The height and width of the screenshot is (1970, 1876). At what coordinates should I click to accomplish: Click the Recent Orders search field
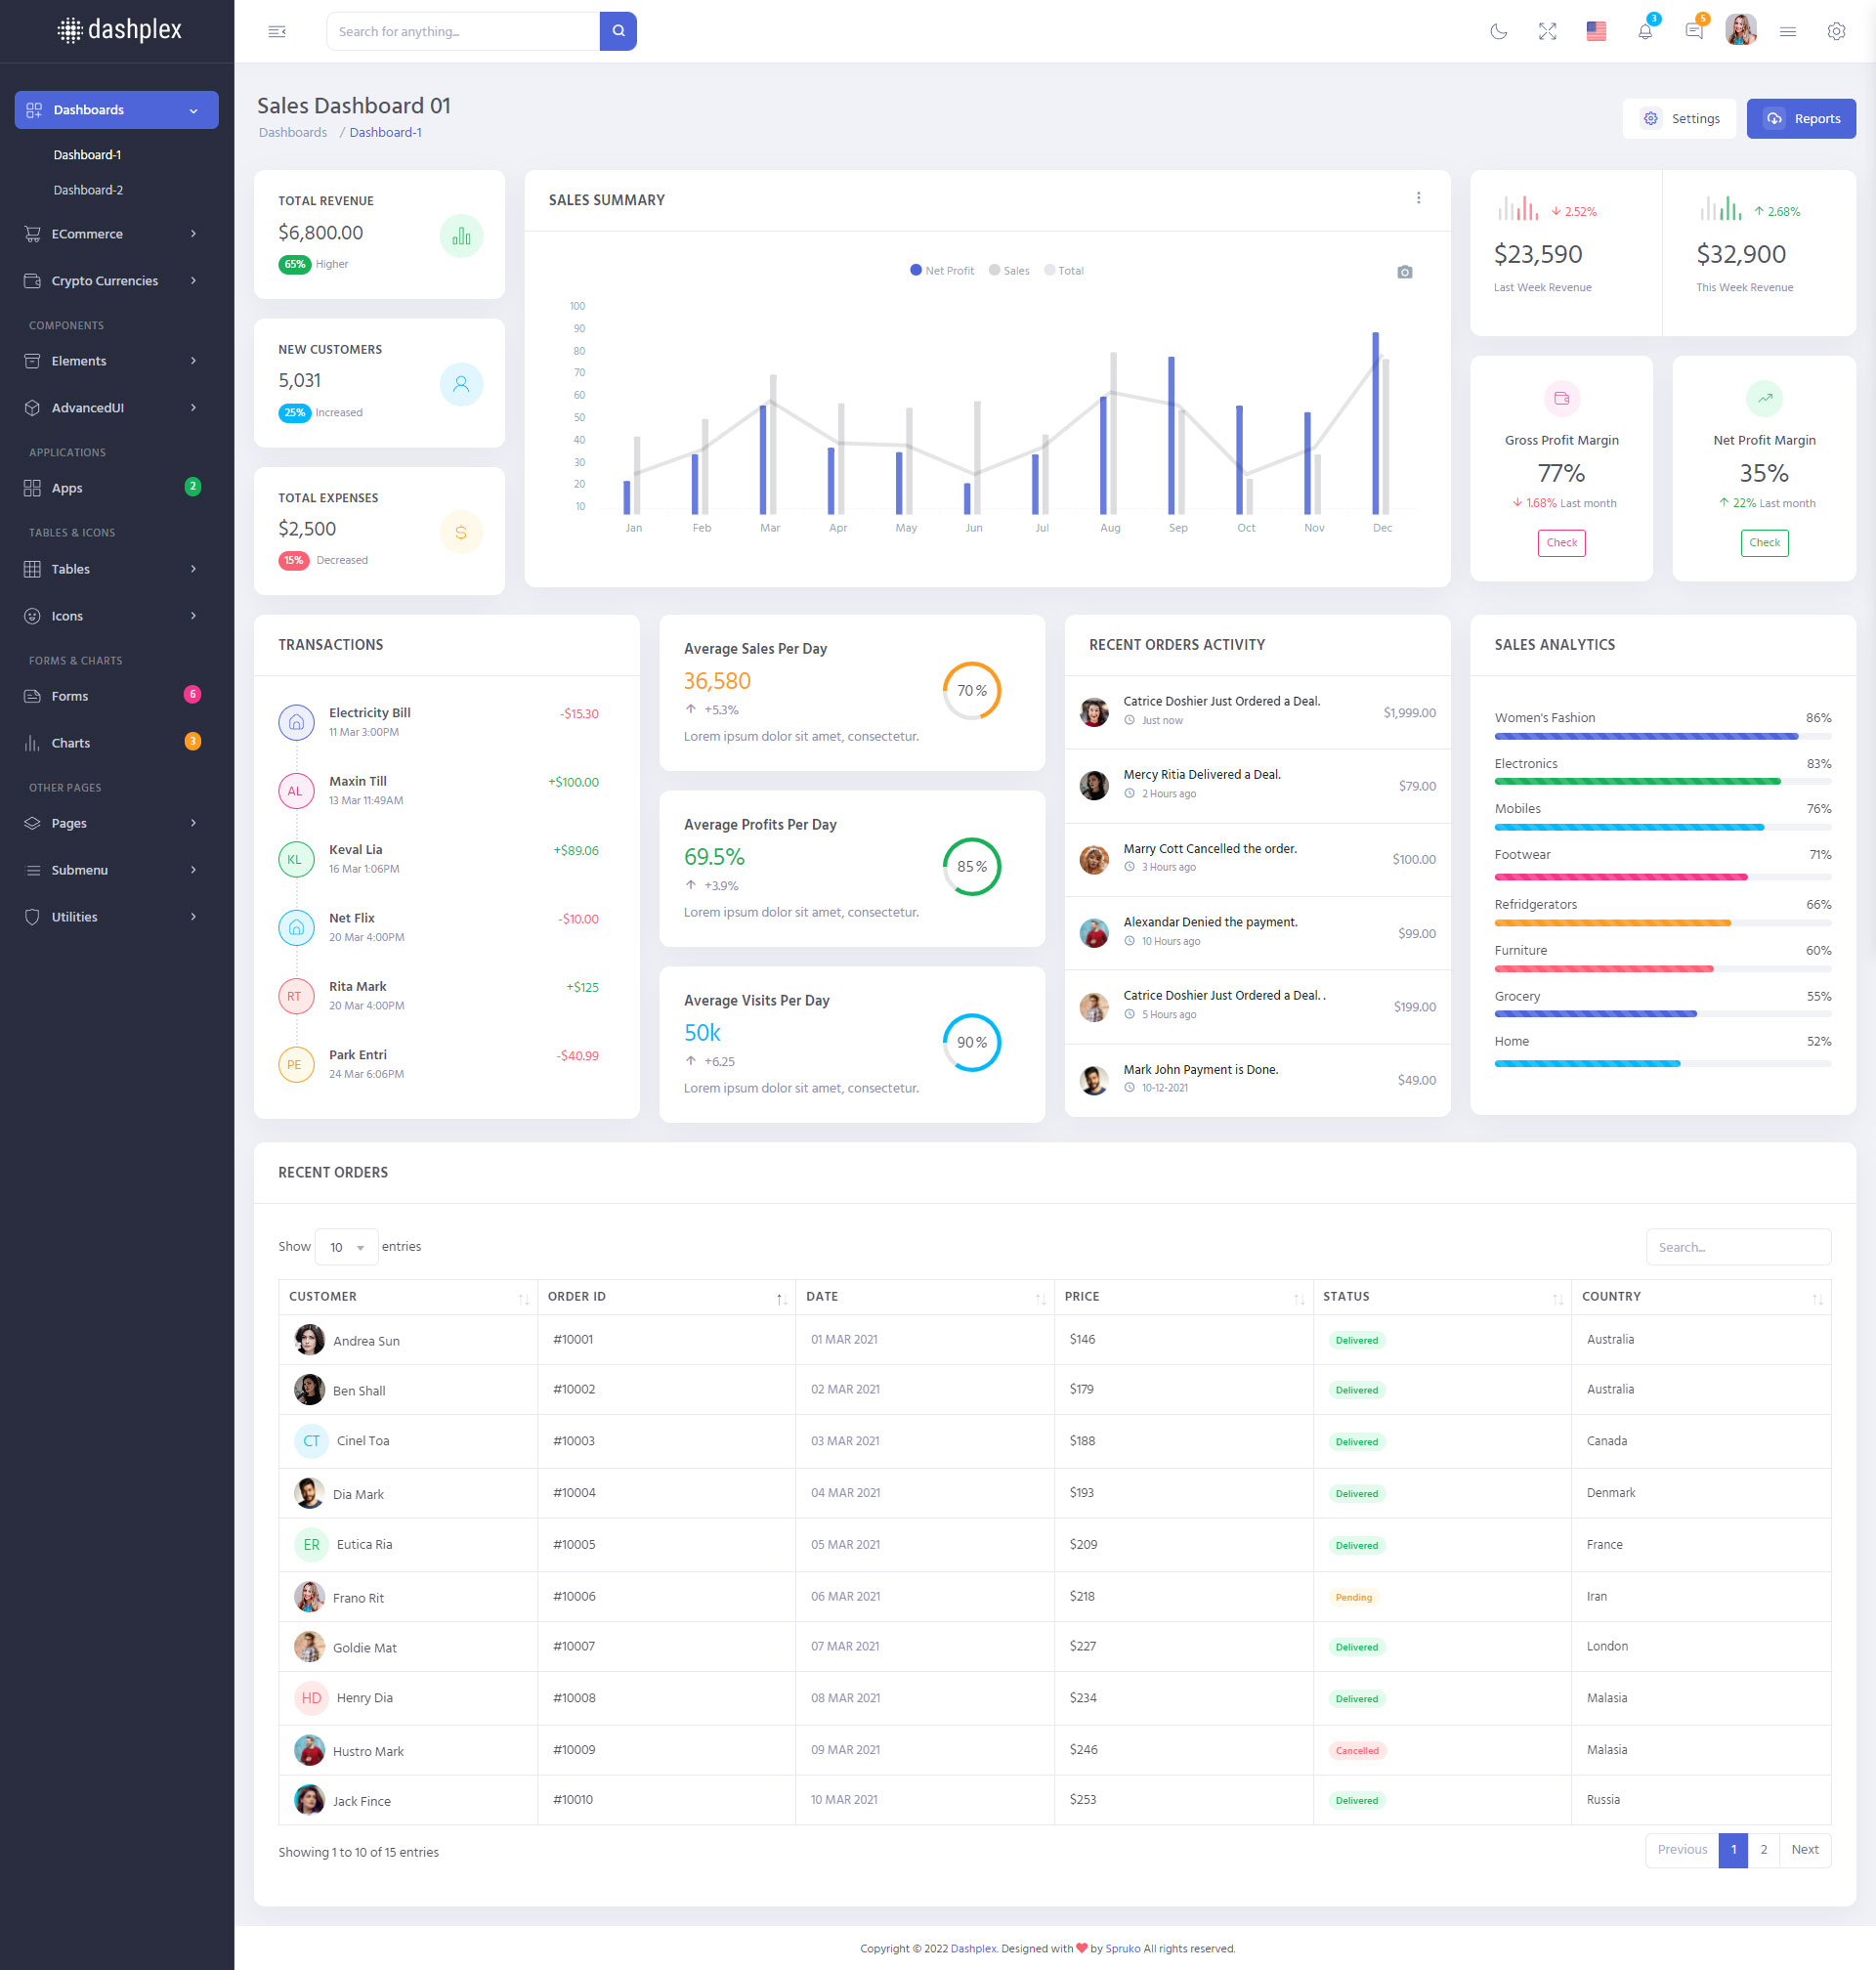coord(1737,1247)
